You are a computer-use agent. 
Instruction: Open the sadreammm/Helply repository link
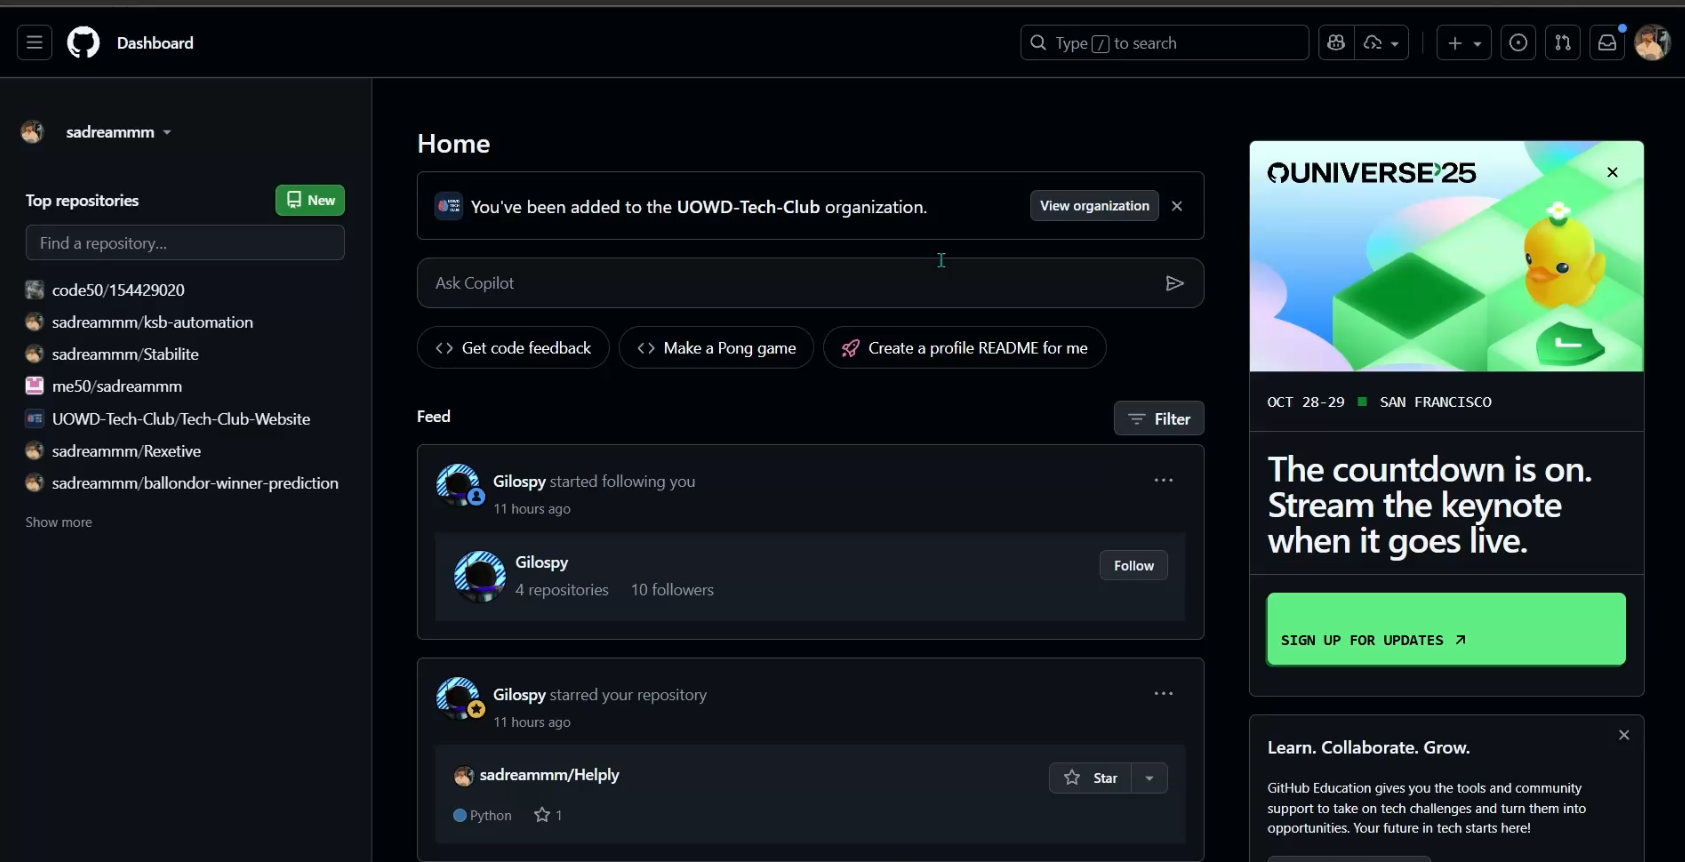[x=549, y=775]
